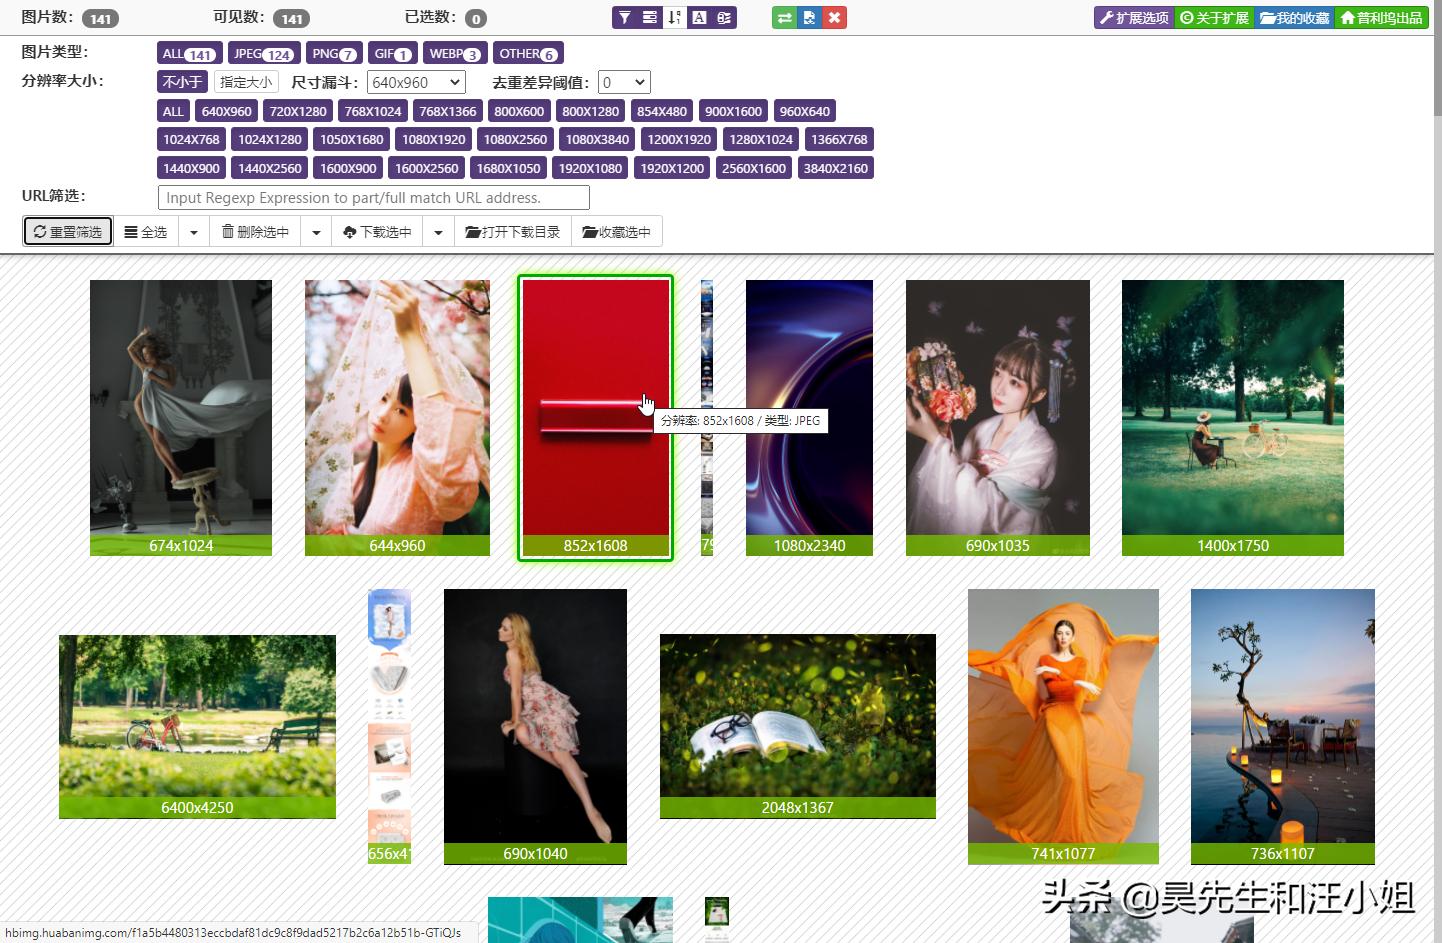Filter by WEBP type (3)
Screen dimensions: 1442x943
[456, 54]
